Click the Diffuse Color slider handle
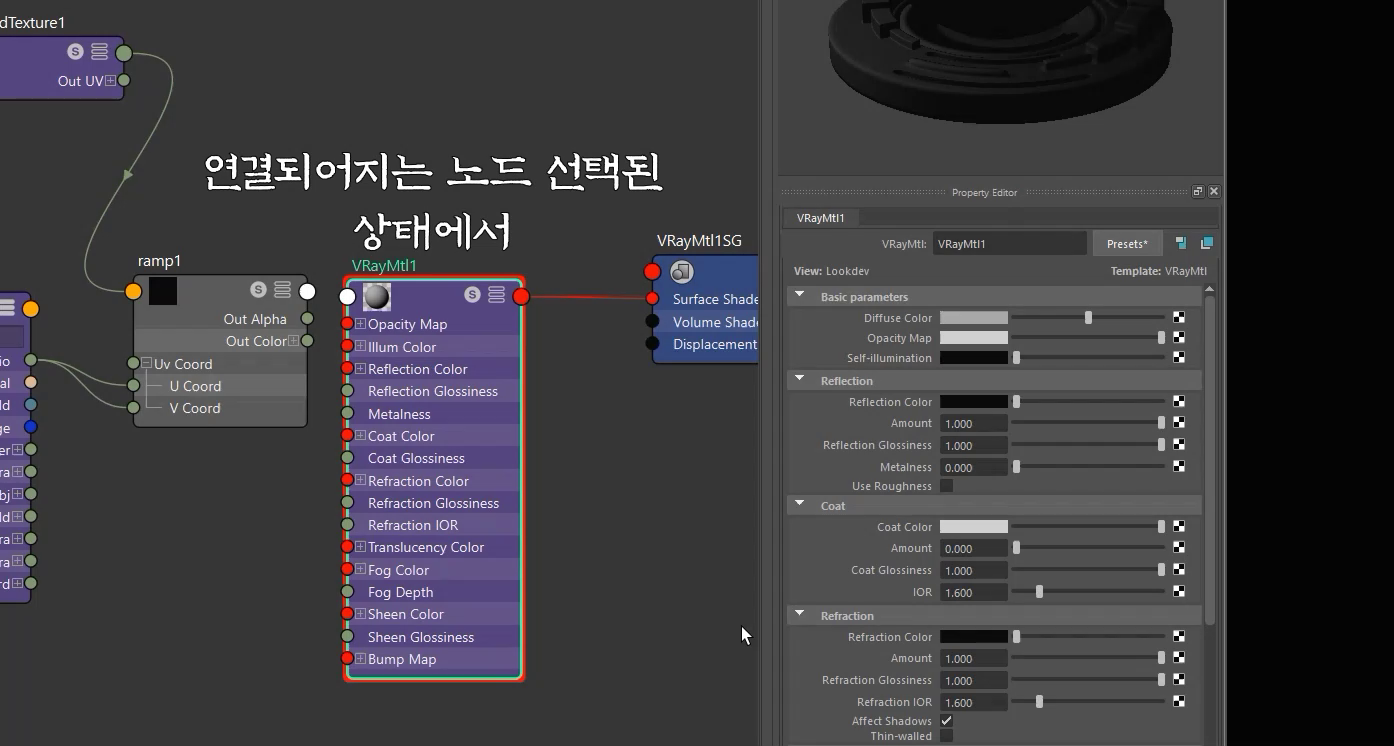This screenshot has height=746, width=1394. pyautogui.click(x=1088, y=318)
